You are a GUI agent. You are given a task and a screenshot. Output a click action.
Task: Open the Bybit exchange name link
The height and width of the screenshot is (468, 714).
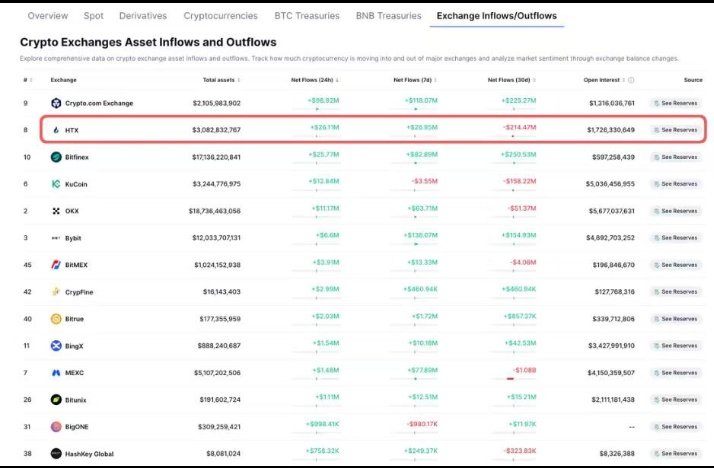tap(73, 238)
